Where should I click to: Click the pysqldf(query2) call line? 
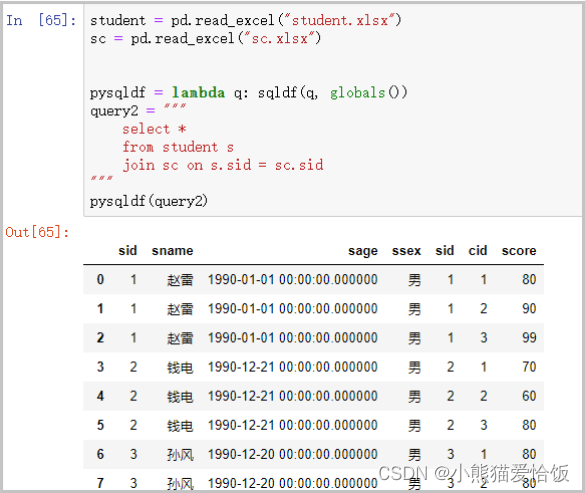[148, 202]
